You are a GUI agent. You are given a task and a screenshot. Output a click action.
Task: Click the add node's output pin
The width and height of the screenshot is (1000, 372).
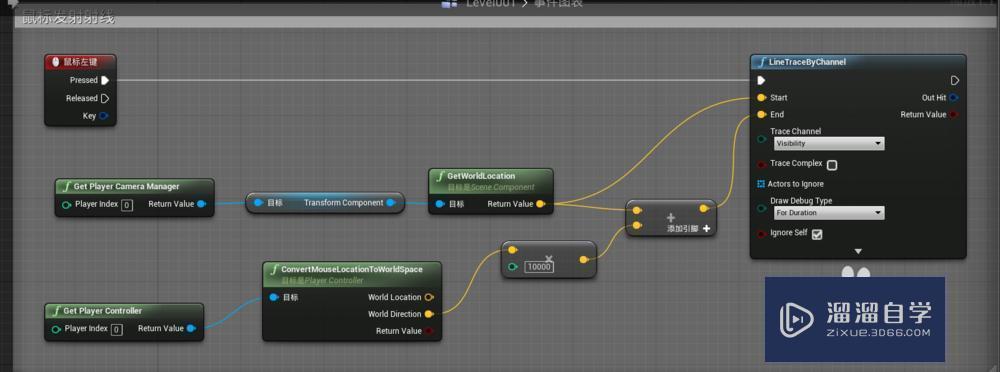[x=703, y=209]
